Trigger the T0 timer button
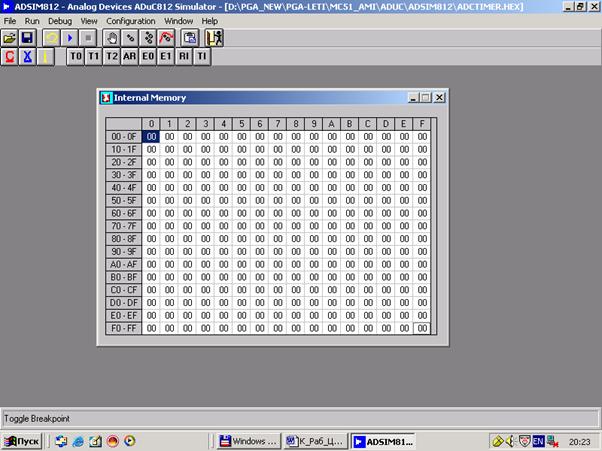The image size is (602, 451). coord(76,57)
